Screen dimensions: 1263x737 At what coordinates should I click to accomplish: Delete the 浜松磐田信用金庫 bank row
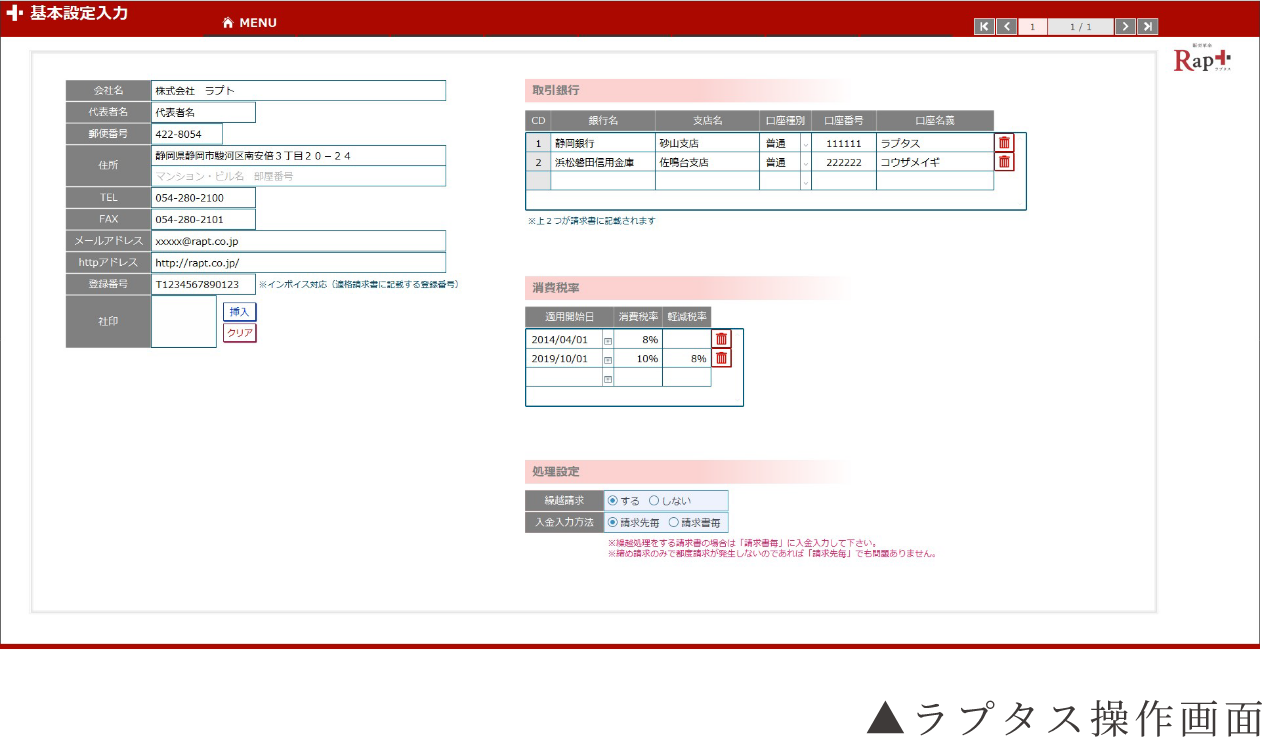point(1004,162)
